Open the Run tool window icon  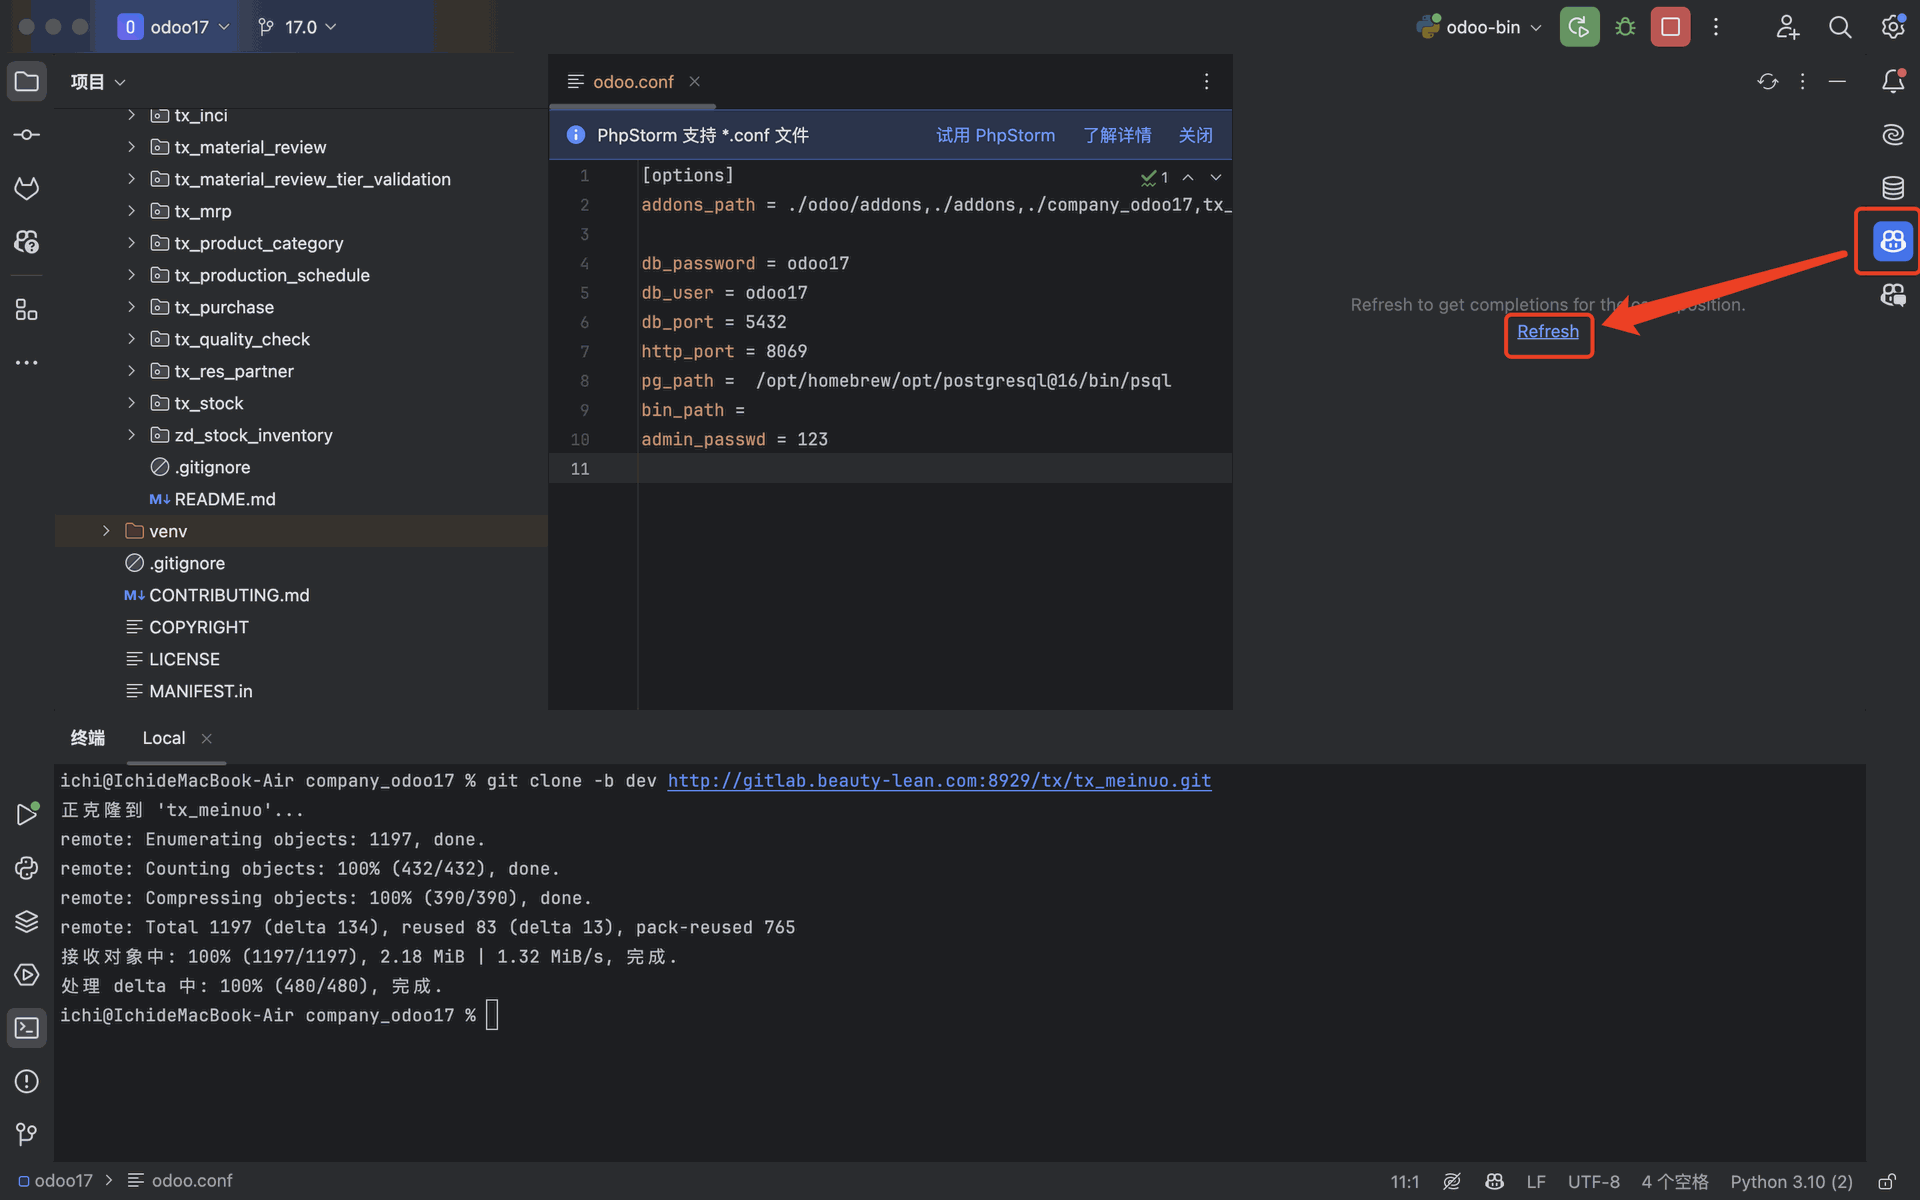point(27,814)
